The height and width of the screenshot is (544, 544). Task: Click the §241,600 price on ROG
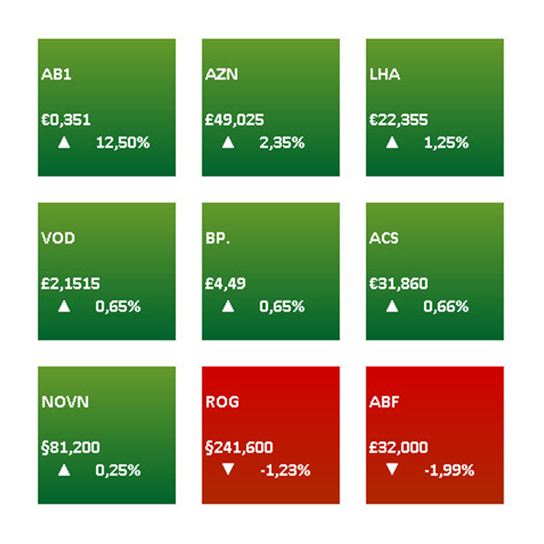[x=239, y=448]
